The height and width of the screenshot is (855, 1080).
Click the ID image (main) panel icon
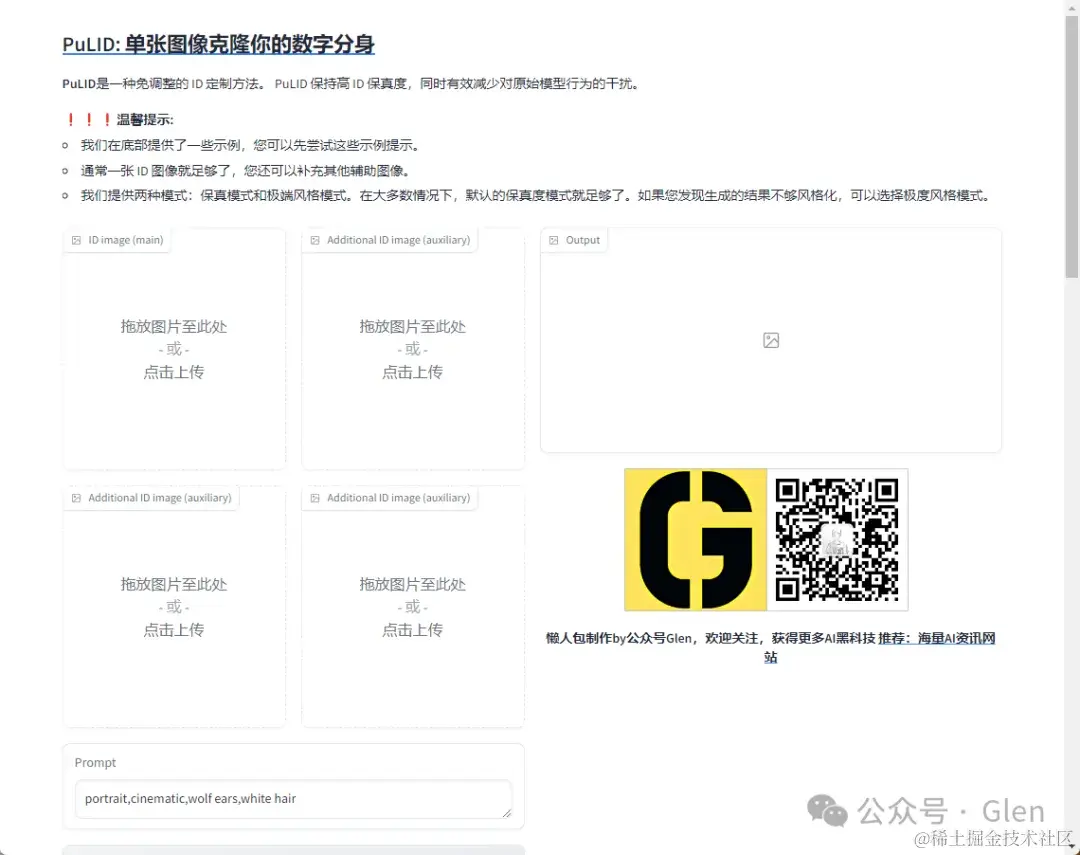tap(78, 240)
